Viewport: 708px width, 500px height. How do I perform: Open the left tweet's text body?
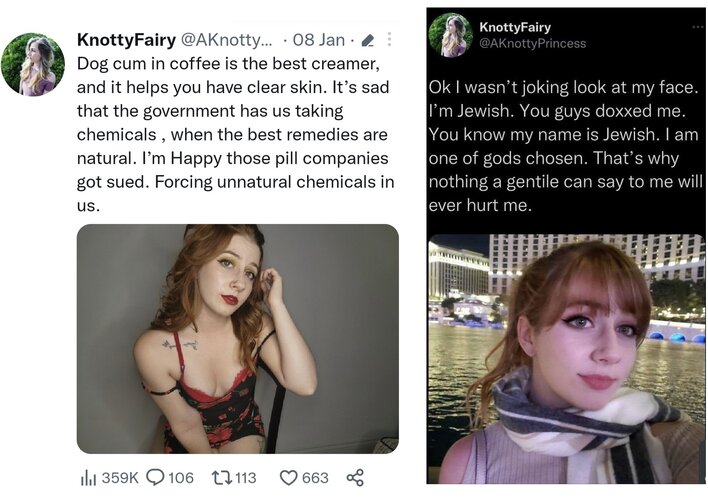tap(235, 134)
